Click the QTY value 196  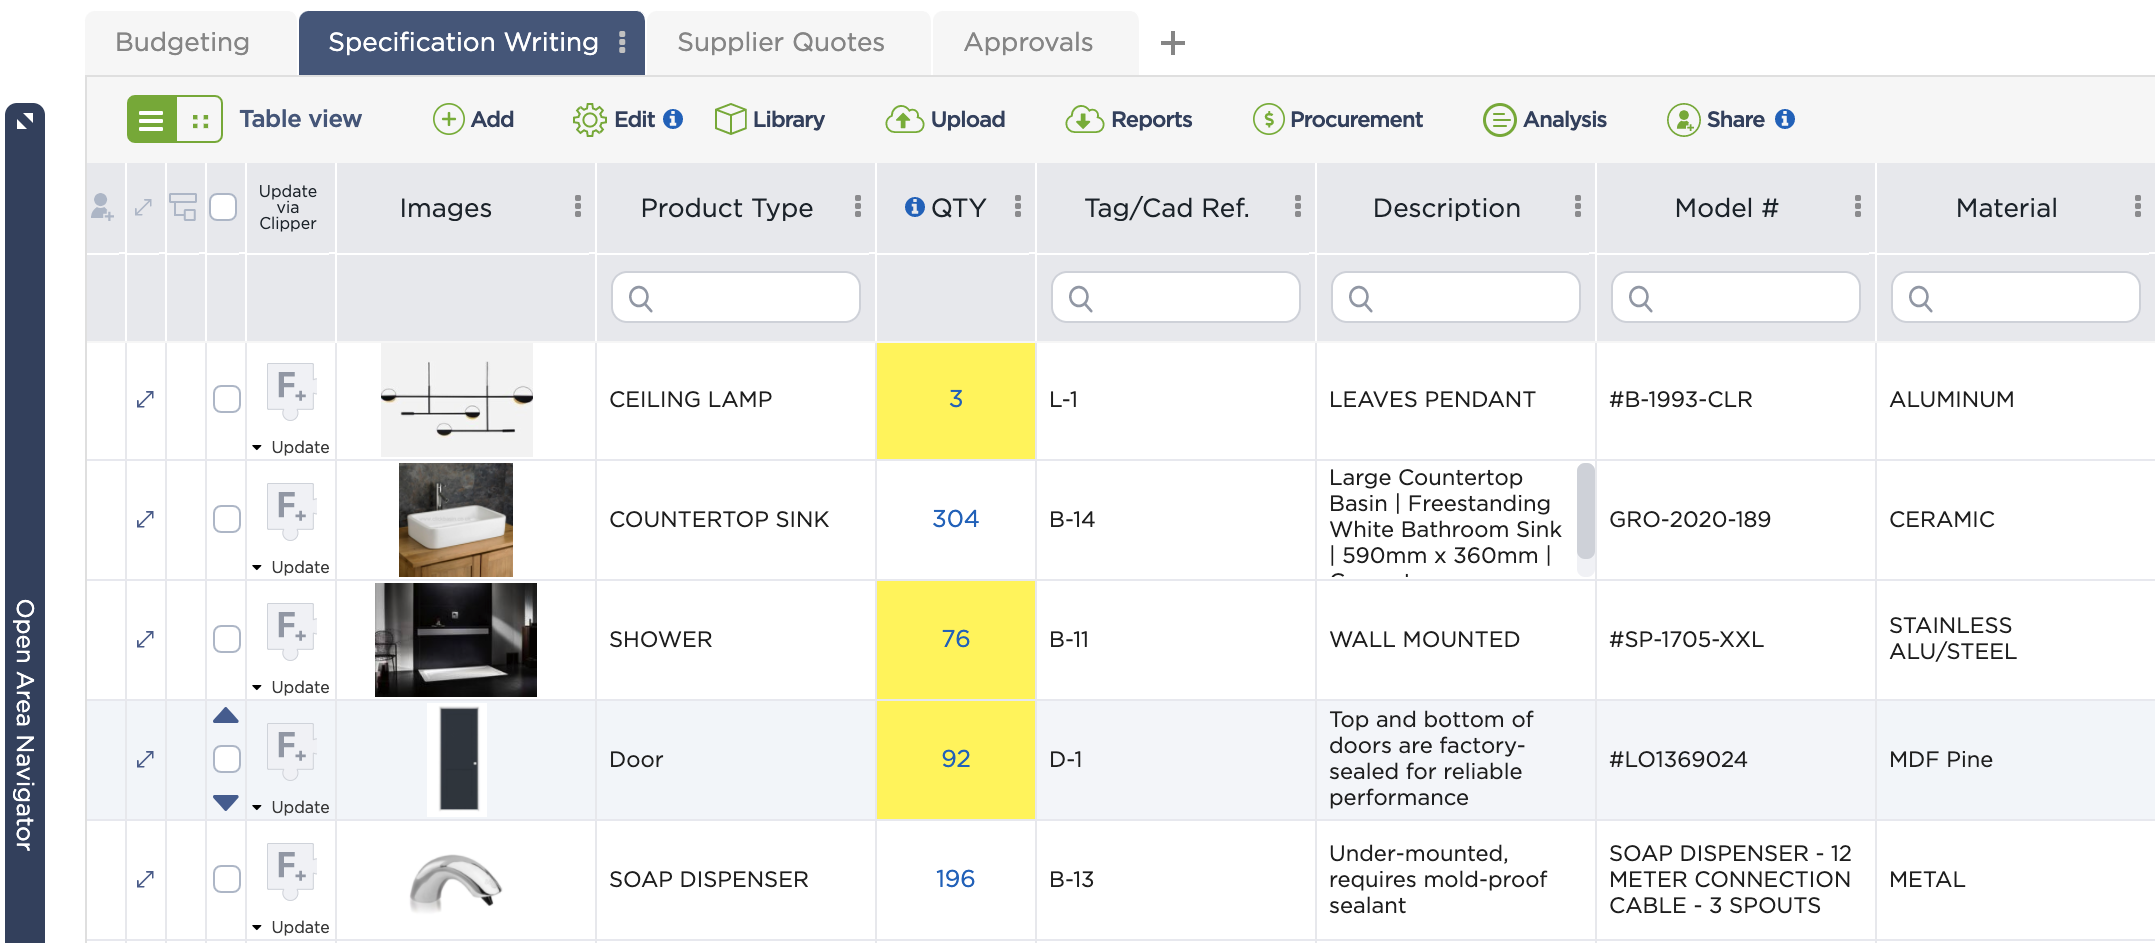pyautogui.click(x=955, y=879)
